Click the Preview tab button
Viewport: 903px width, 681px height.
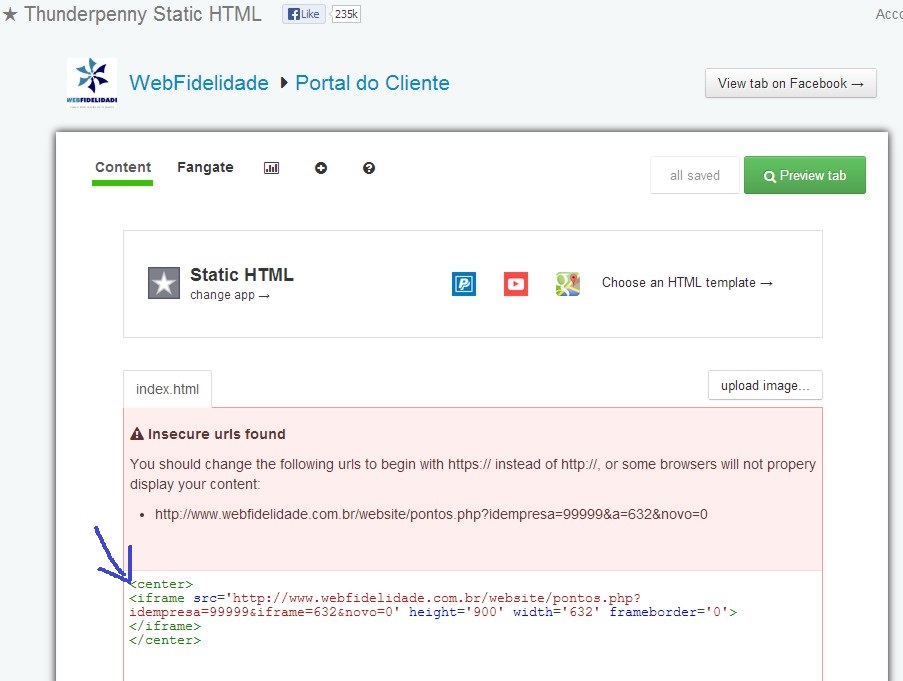click(805, 175)
